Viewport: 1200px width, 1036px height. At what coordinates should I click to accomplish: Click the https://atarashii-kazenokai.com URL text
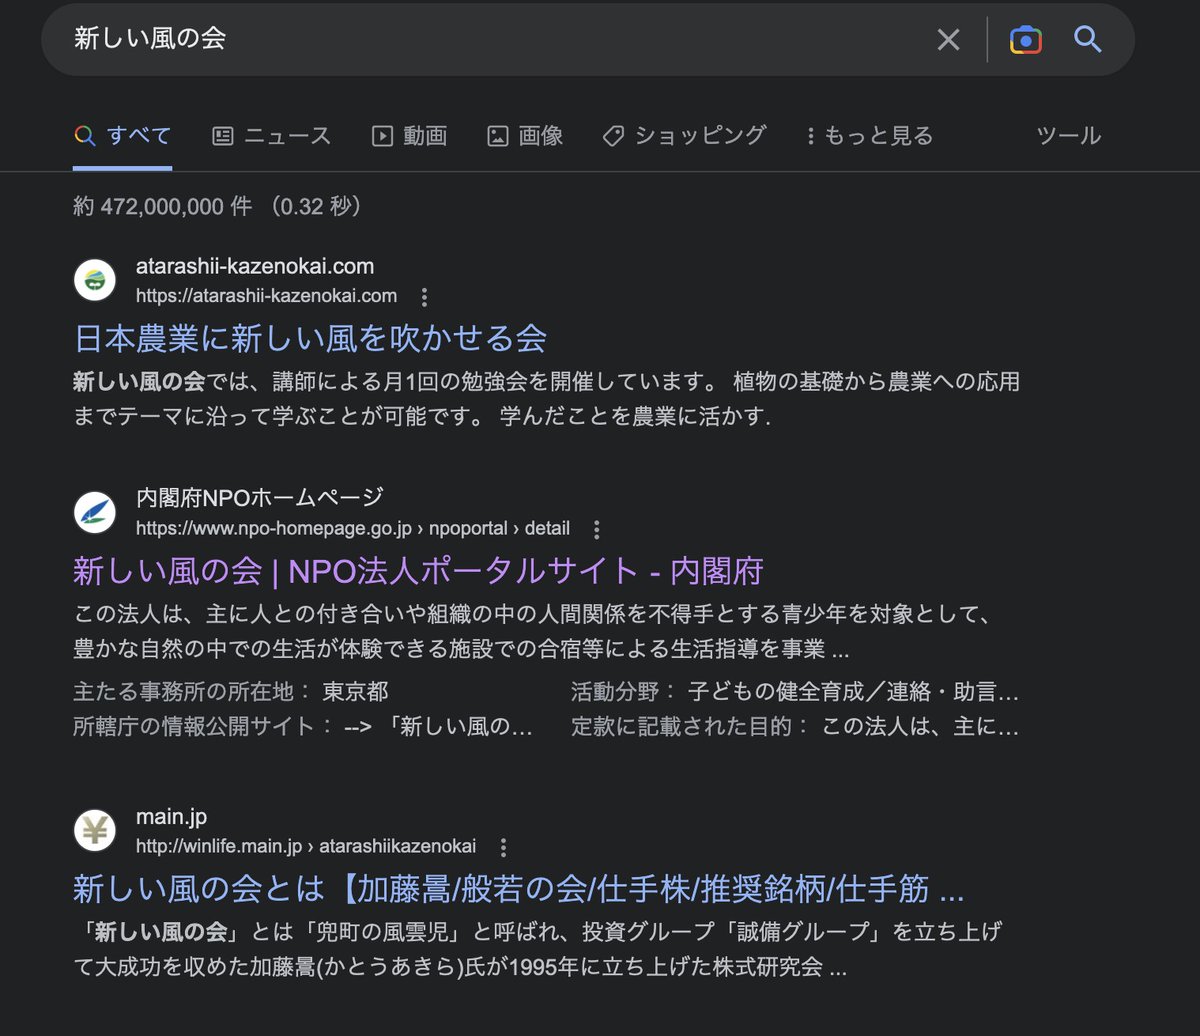266,296
